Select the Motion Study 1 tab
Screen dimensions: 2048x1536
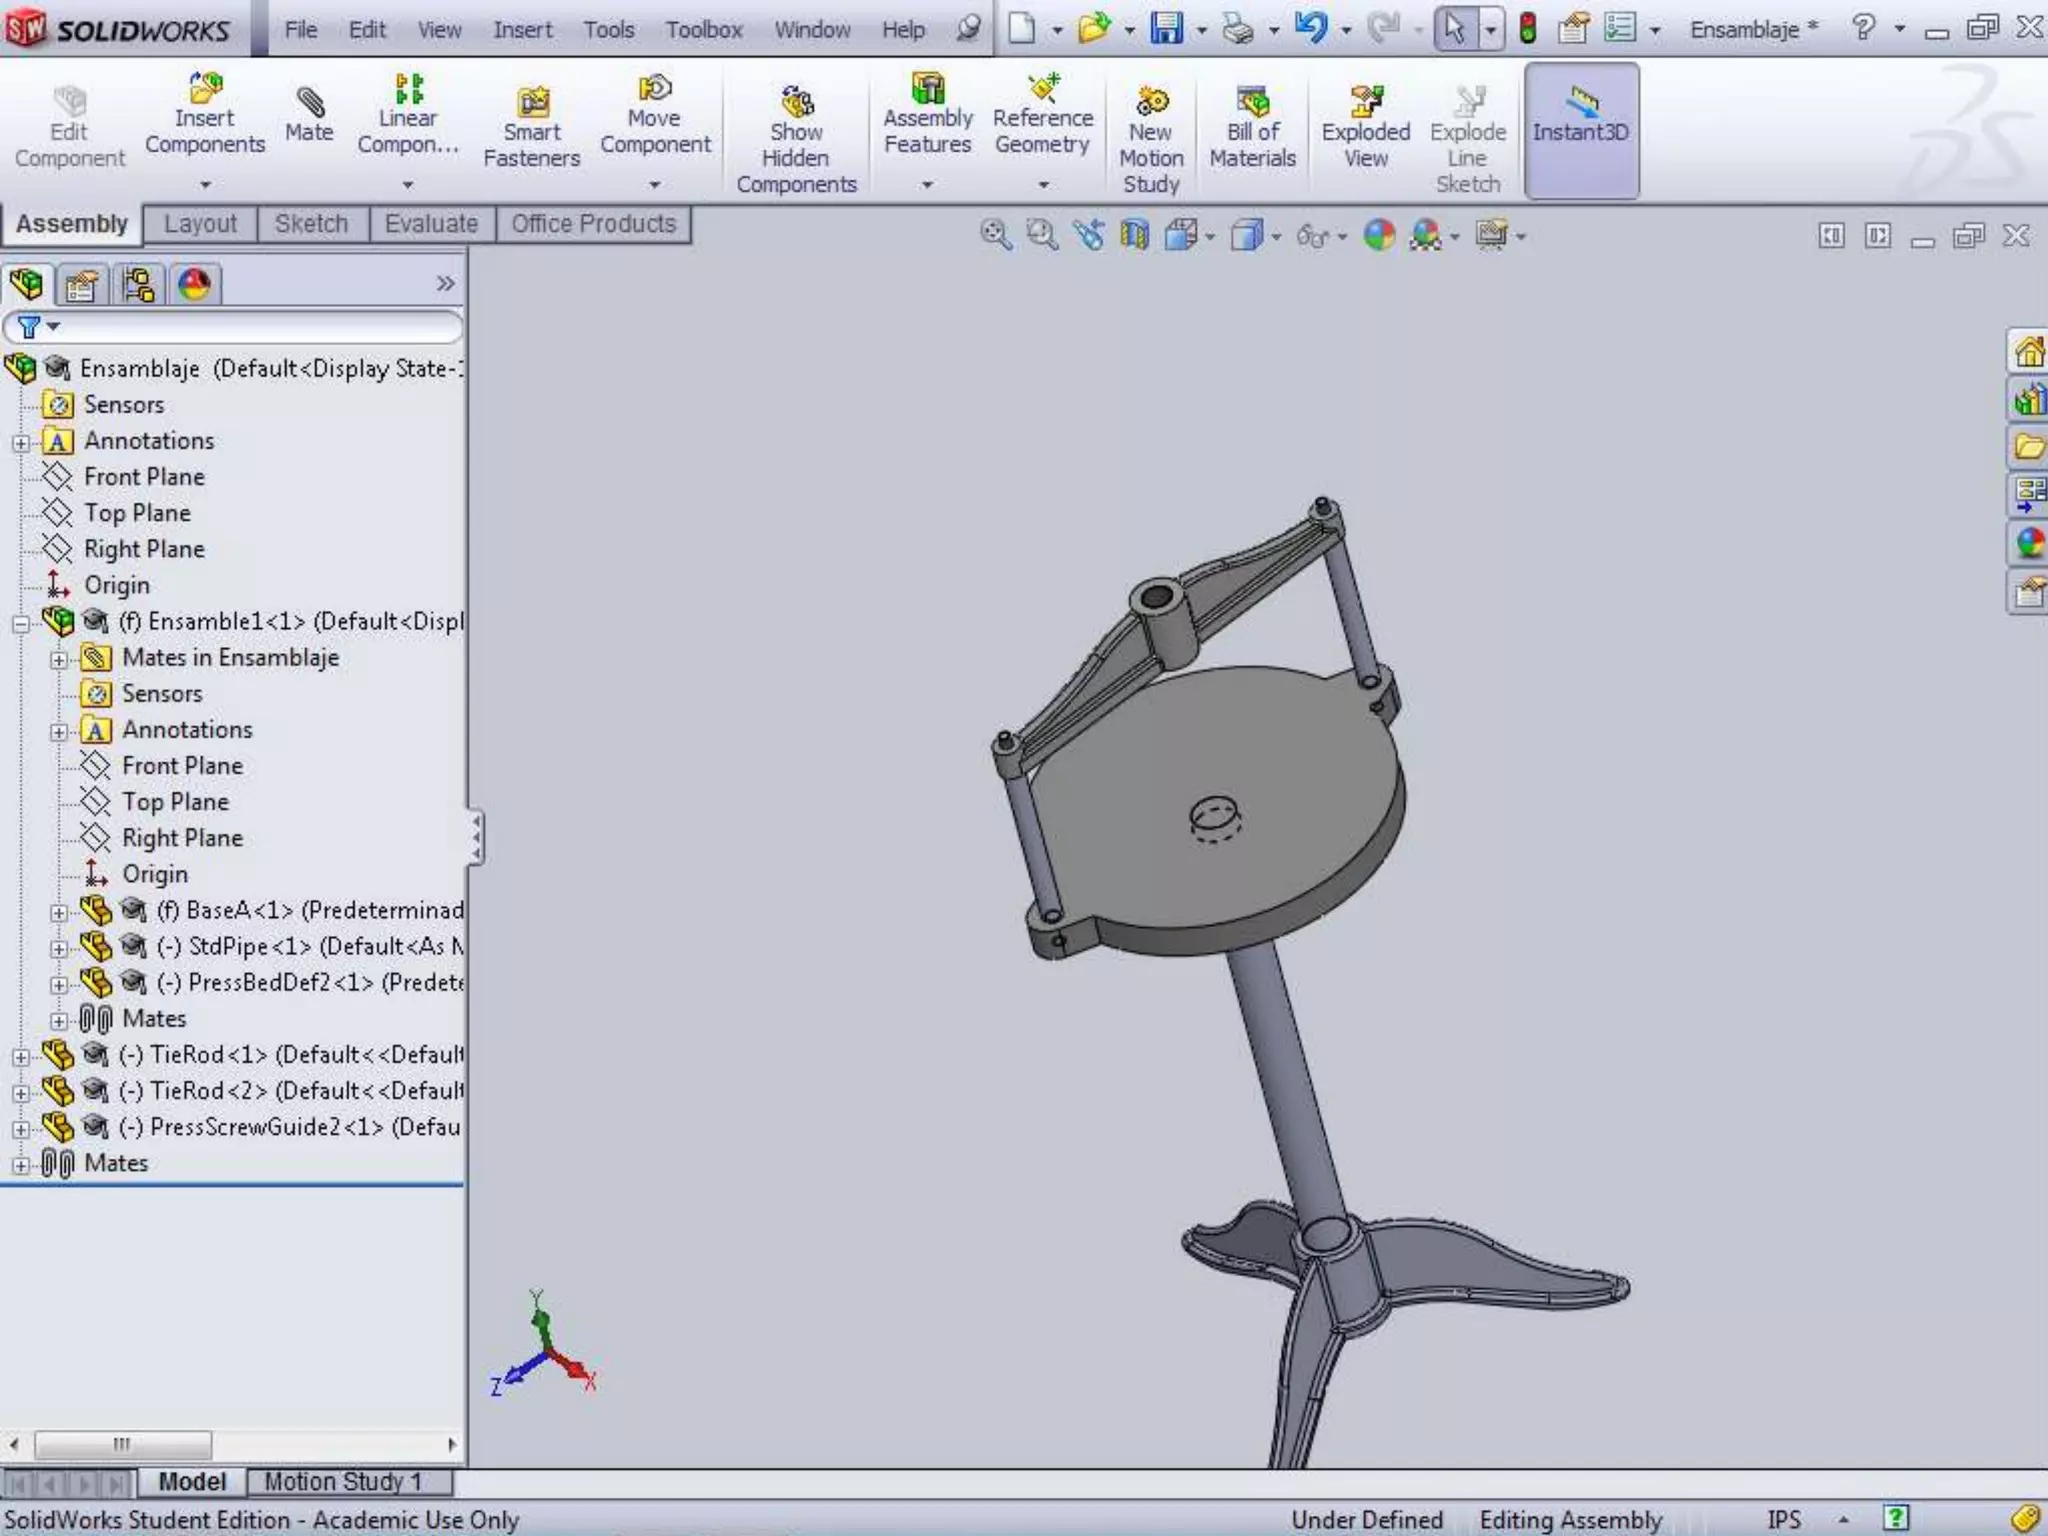pyautogui.click(x=342, y=1481)
